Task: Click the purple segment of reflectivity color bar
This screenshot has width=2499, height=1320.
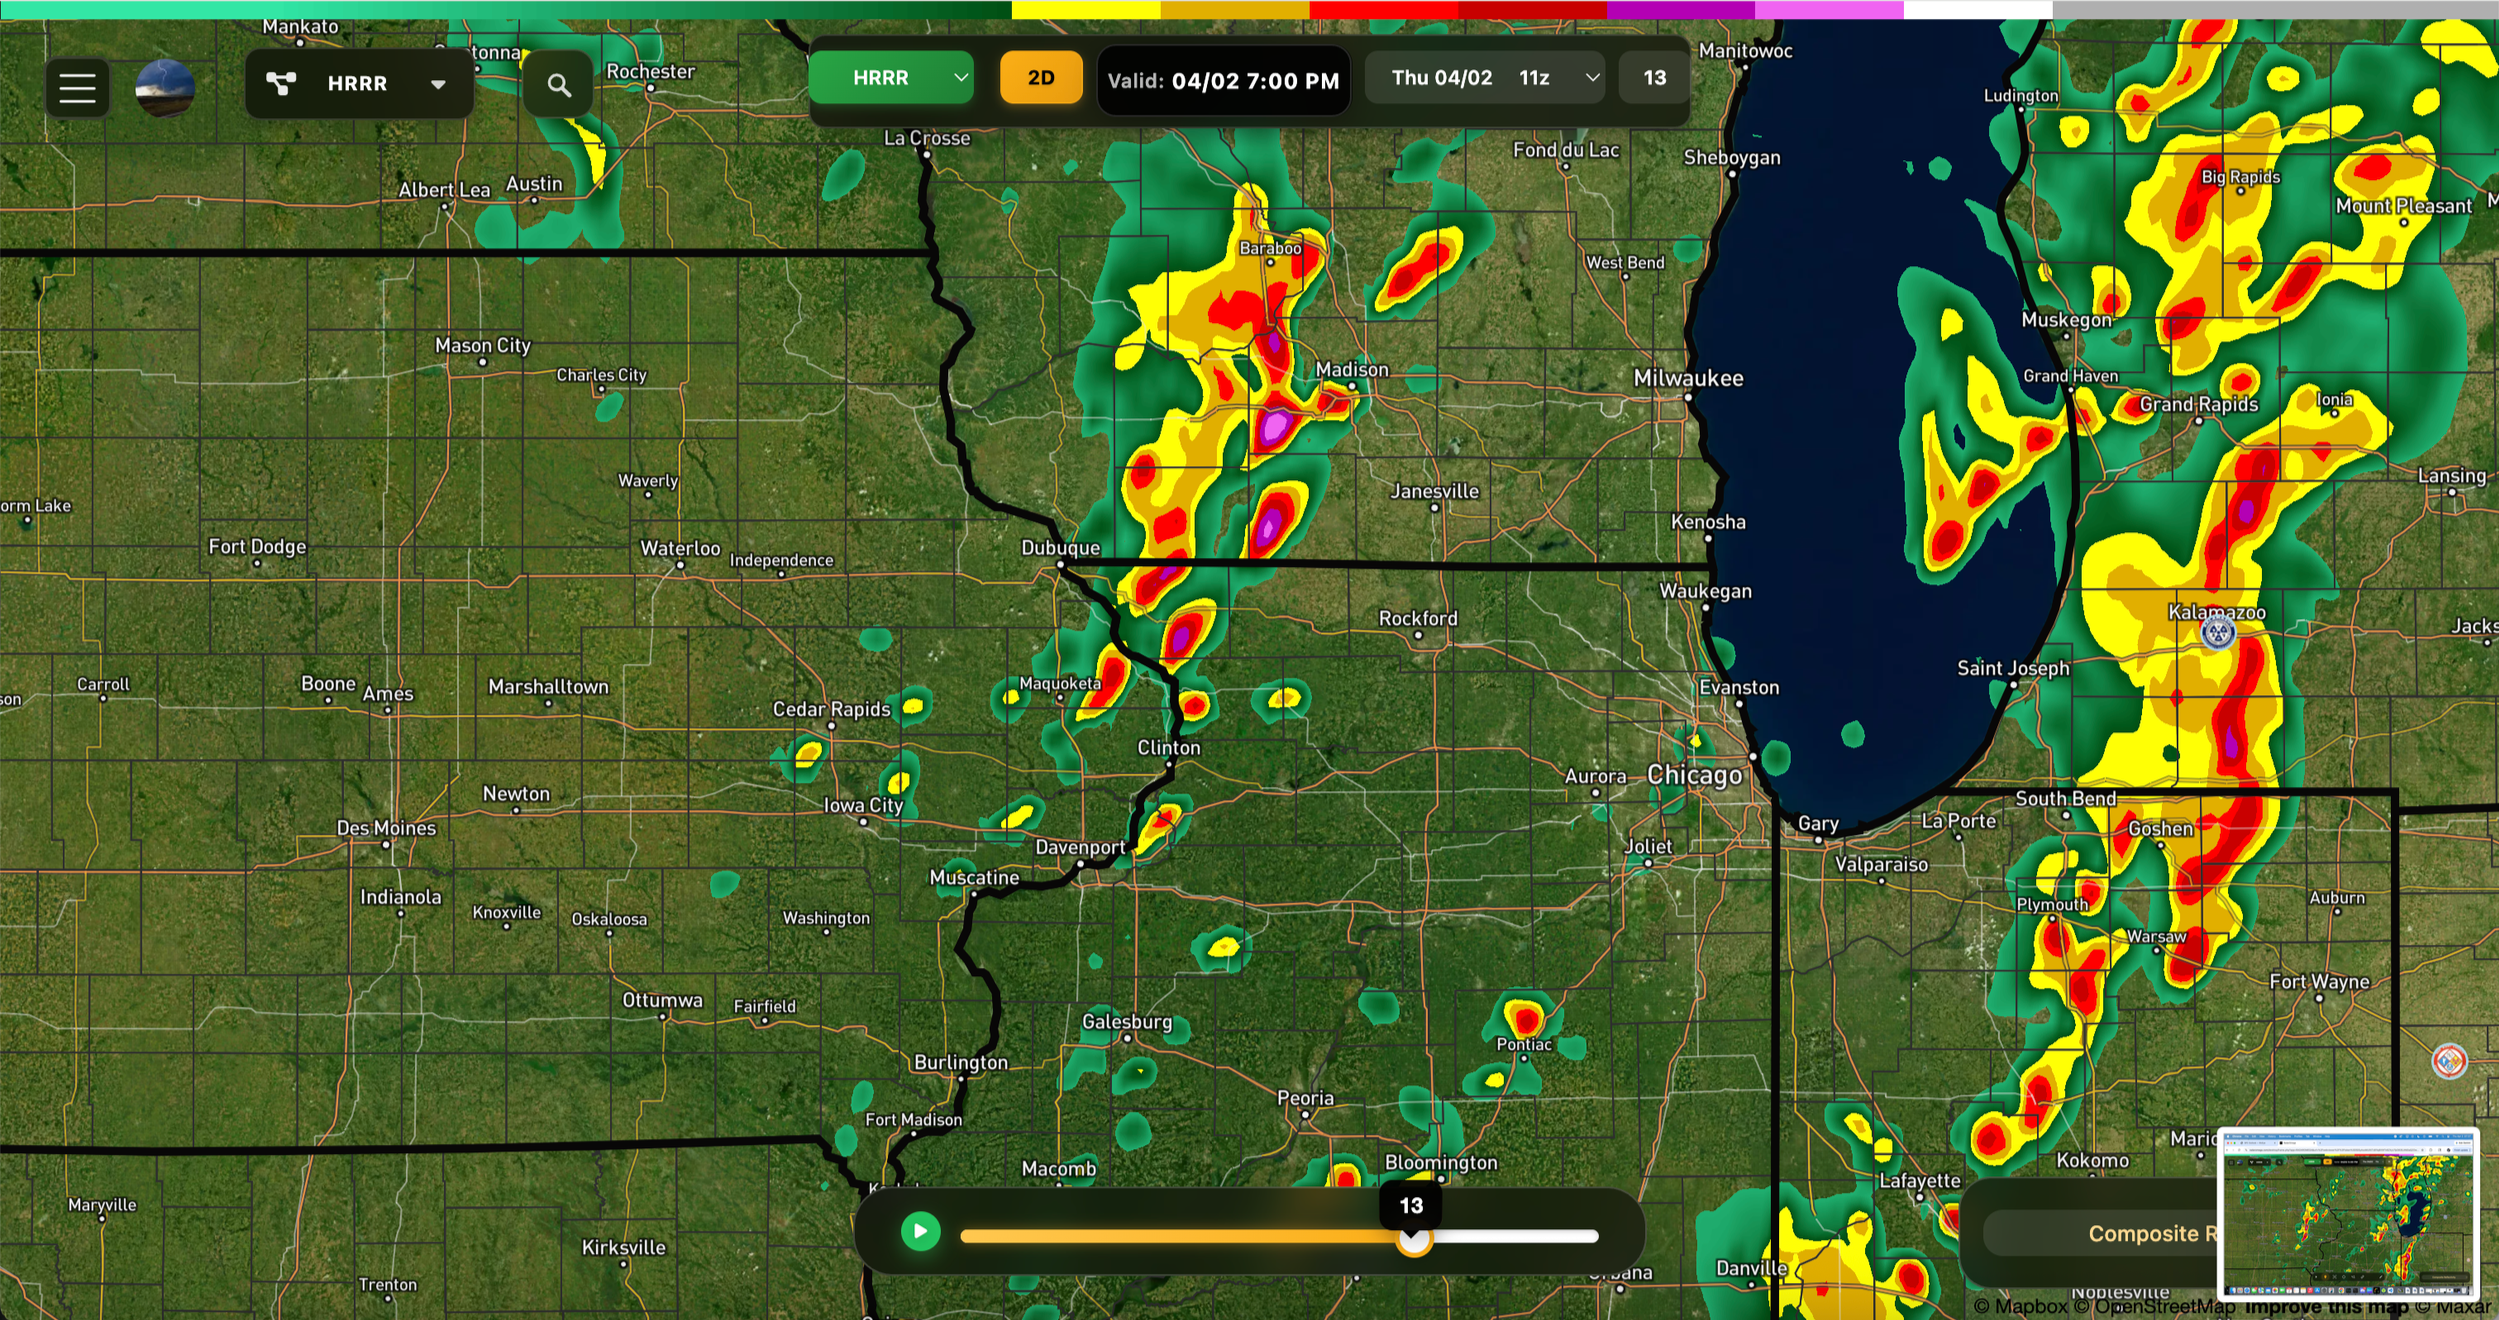Action: click(x=1680, y=10)
